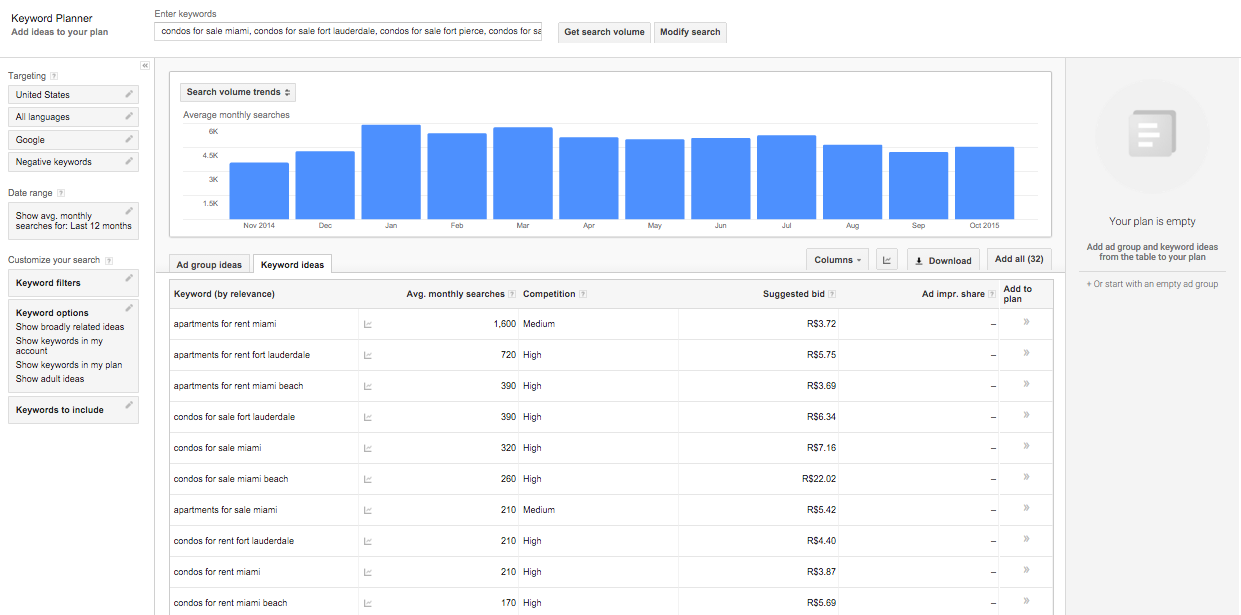Image resolution: width=1241 pixels, height=615 pixels.
Task: Add apartments for sale miami to plan
Action: tap(1026, 508)
